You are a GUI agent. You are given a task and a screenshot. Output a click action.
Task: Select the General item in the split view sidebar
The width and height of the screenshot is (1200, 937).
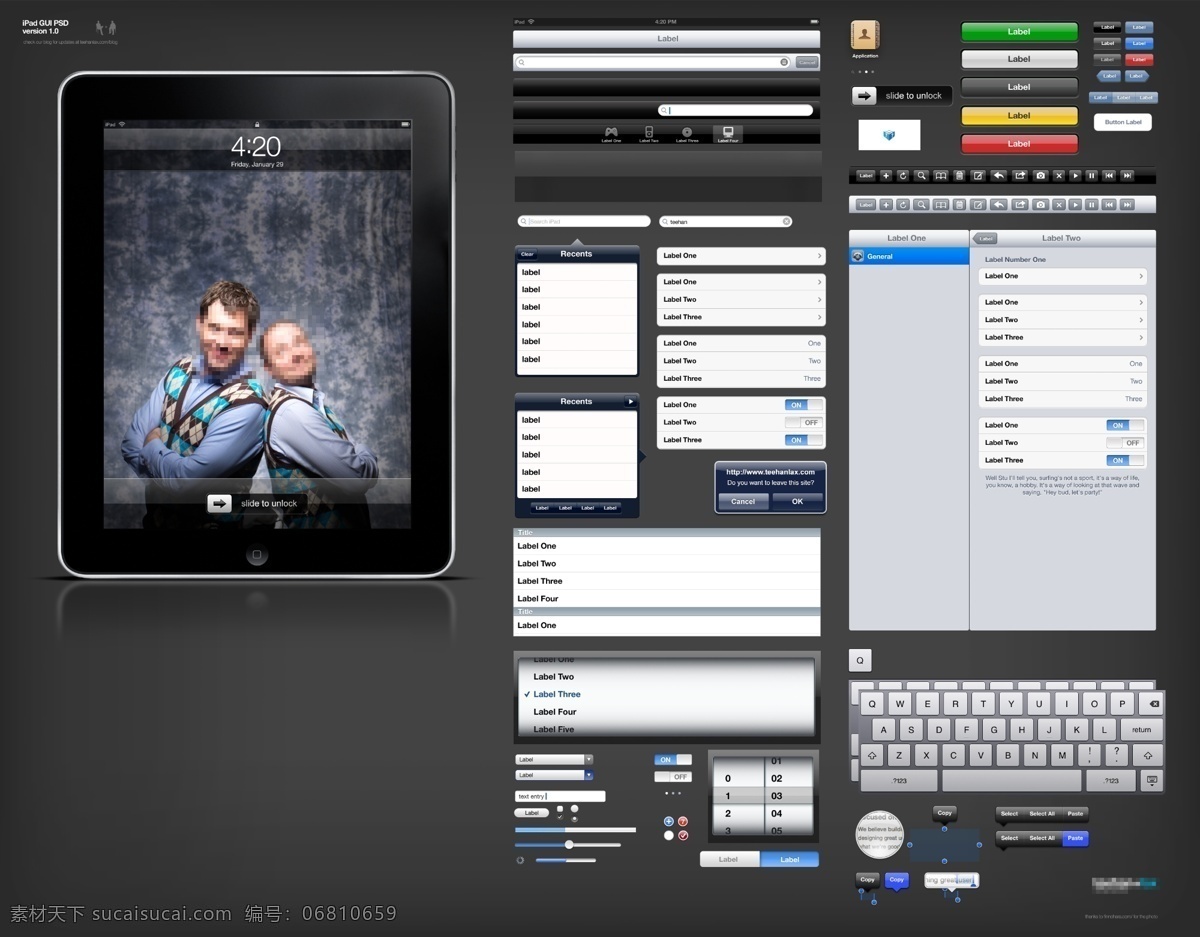point(909,256)
